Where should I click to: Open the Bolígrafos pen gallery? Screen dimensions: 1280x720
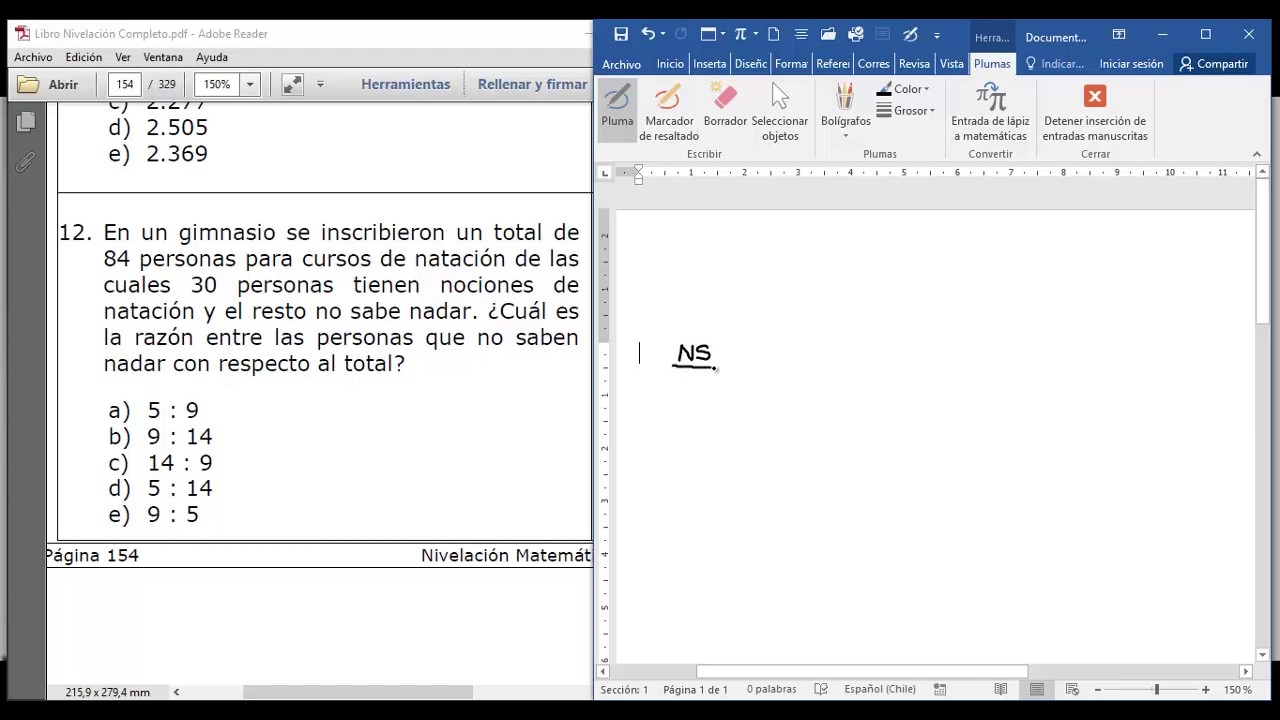846,112
